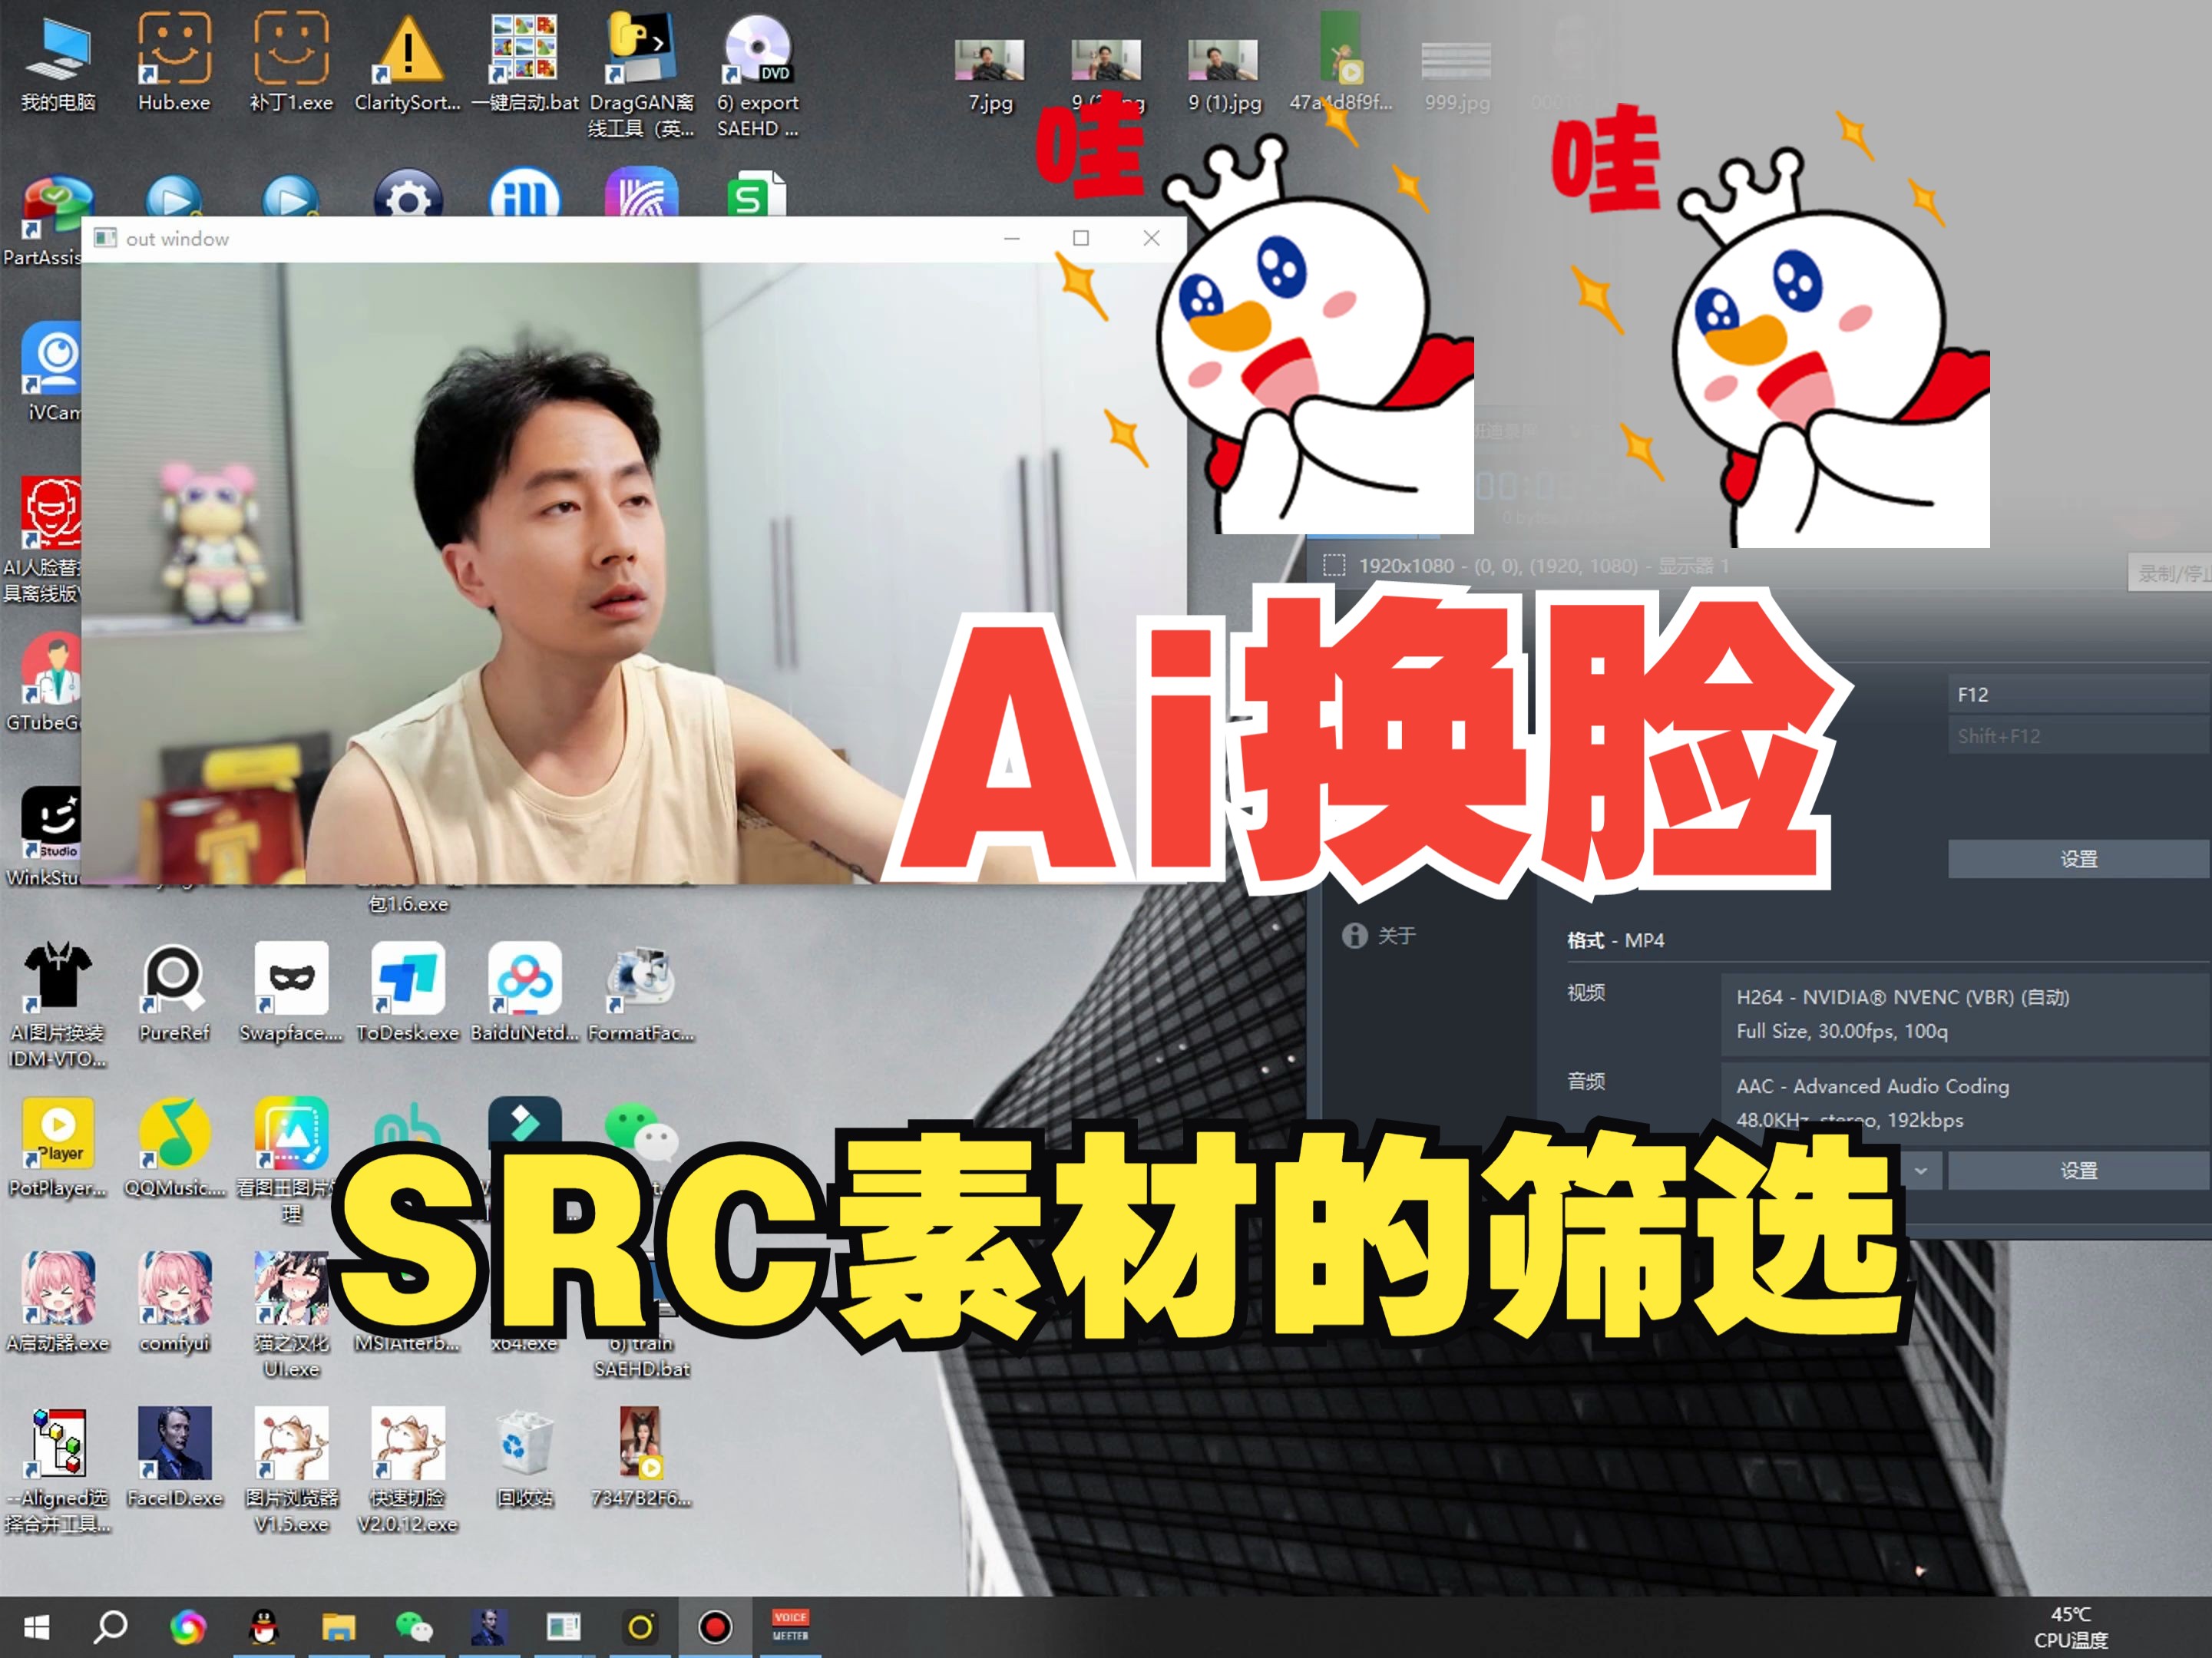Open the 关于 section in recorder sidebar
This screenshot has width=2212, height=1658.
[1380, 935]
